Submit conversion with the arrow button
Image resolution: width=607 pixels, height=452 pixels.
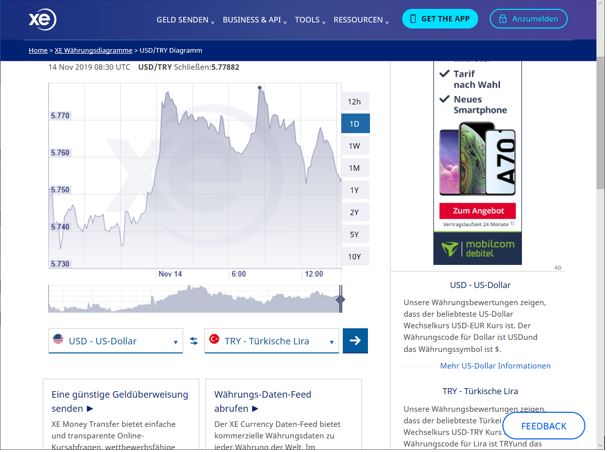click(355, 341)
